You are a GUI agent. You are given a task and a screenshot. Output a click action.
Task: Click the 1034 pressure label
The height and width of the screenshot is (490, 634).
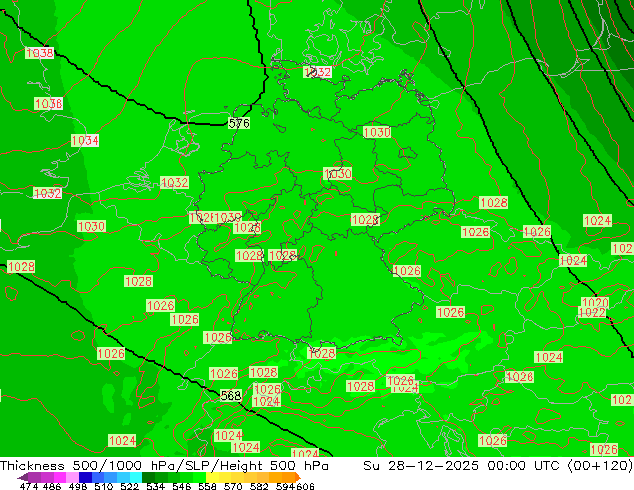click(85, 140)
